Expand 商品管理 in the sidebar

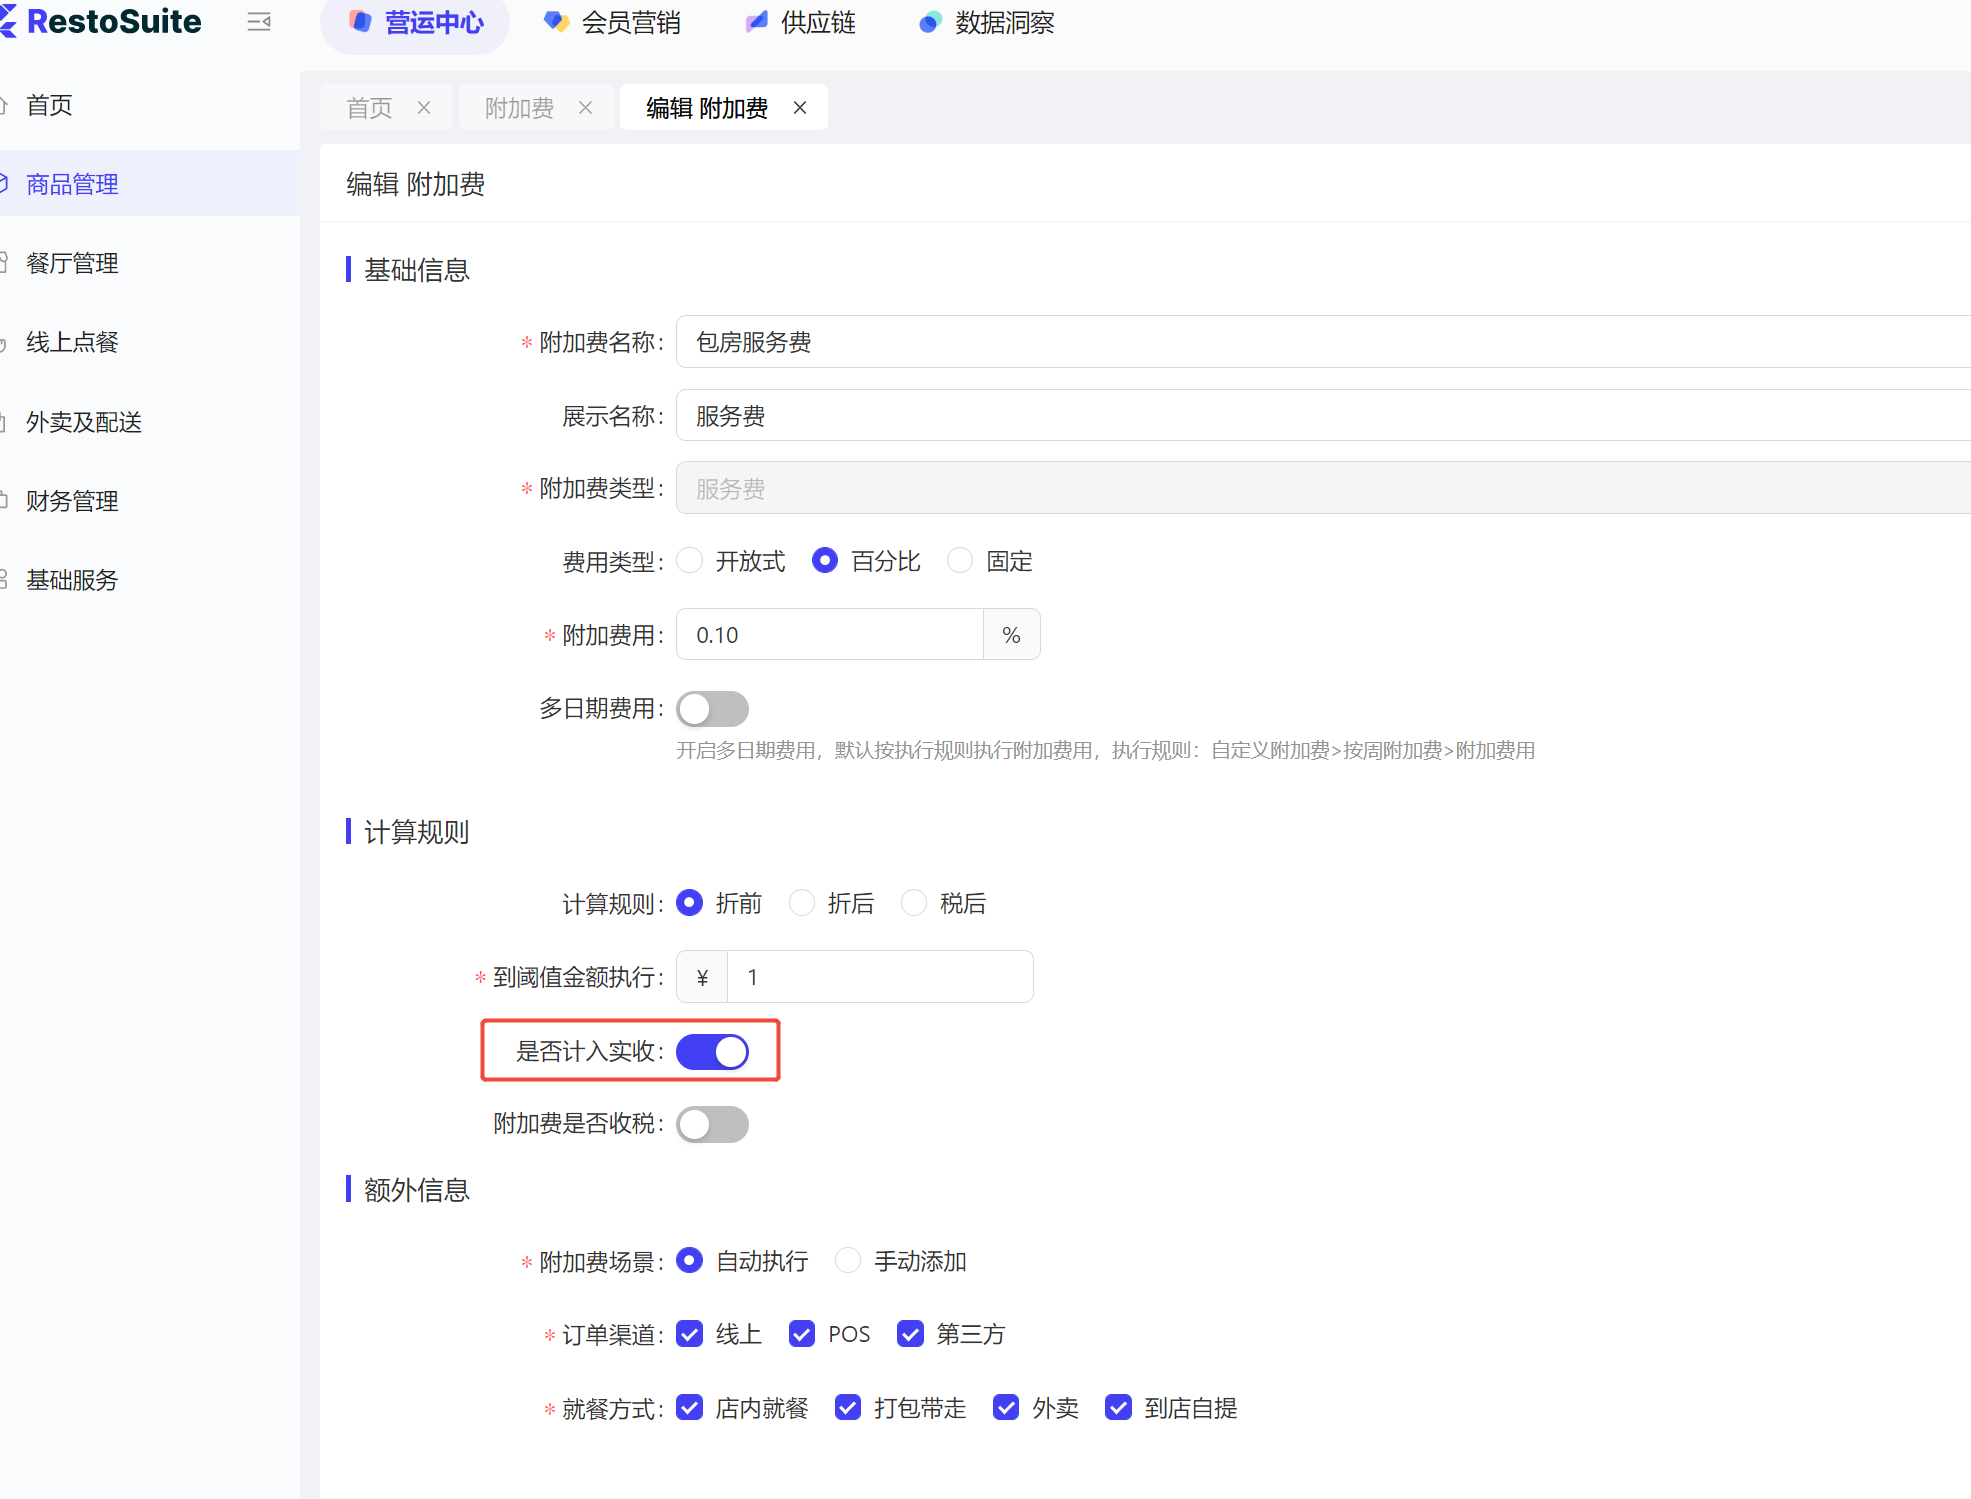(72, 184)
